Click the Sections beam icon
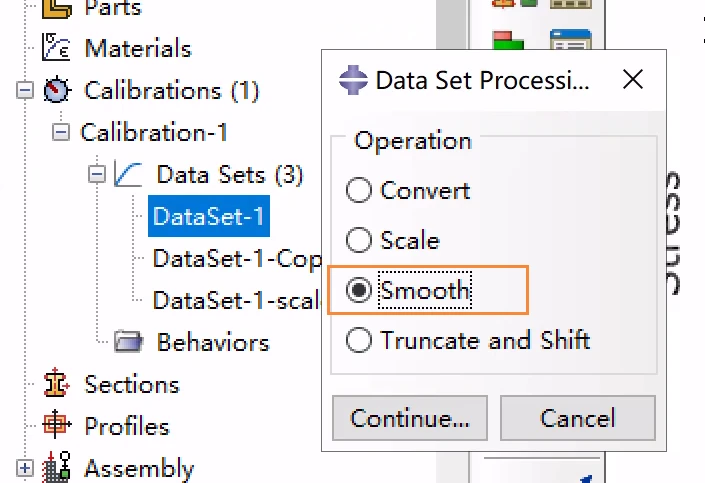The image size is (705, 483). click(x=56, y=383)
